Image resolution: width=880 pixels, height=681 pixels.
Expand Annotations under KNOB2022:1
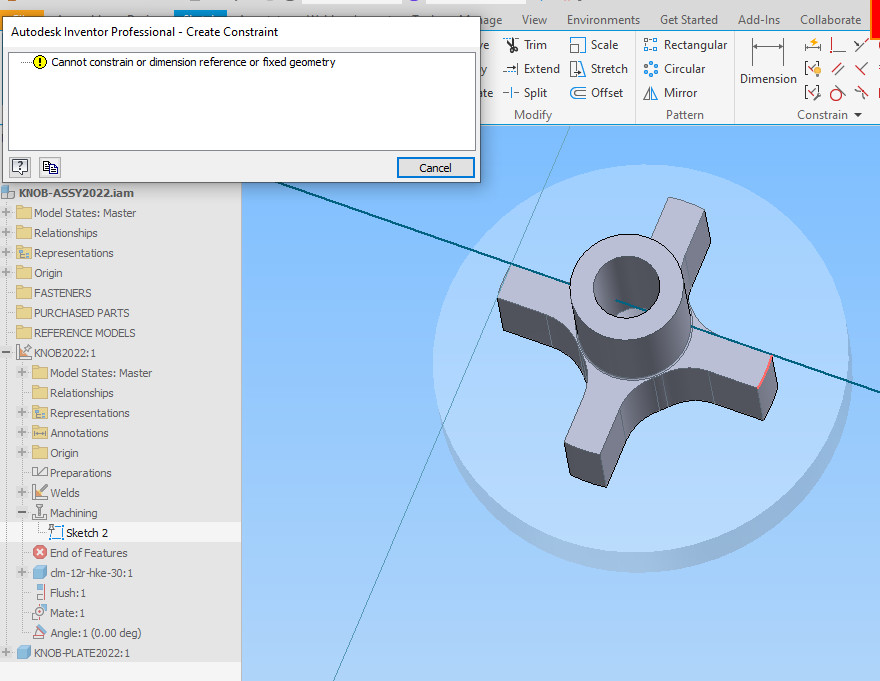pyautogui.click(x=20, y=432)
